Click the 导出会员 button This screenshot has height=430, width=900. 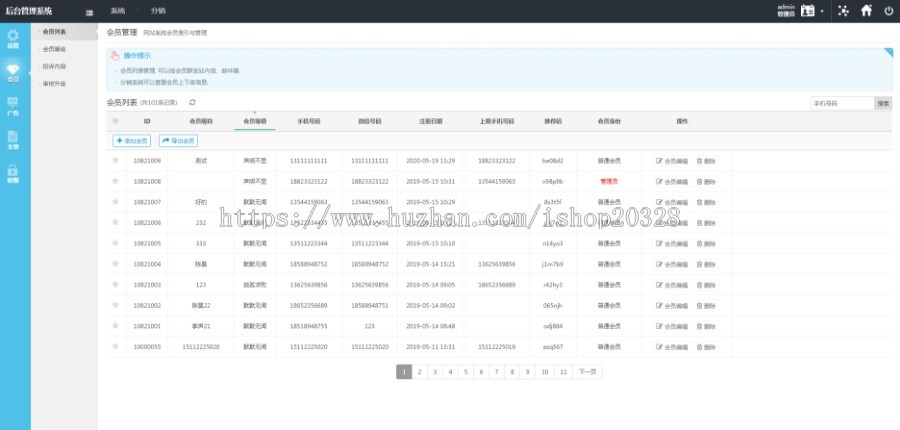(x=178, y=141)
